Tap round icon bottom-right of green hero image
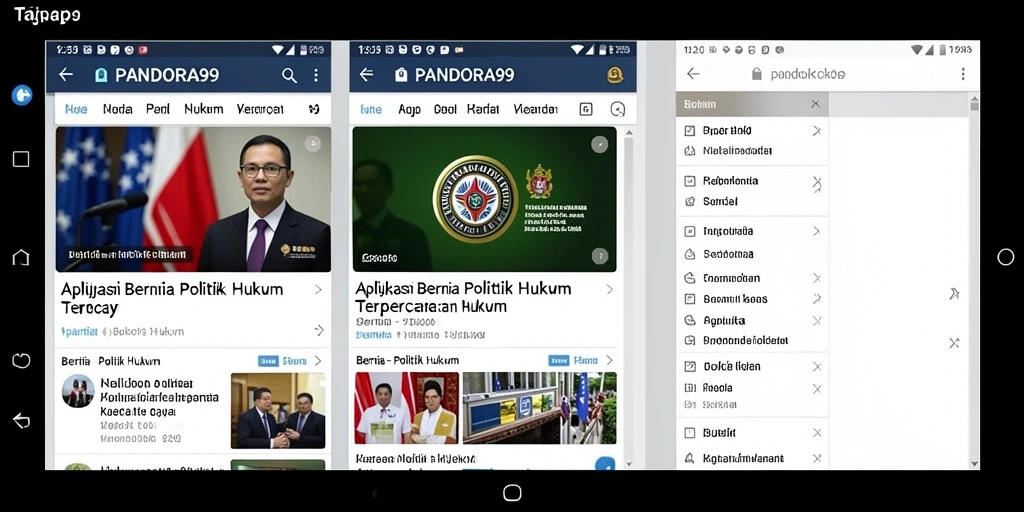Screen dimensions: 1024x512 600,256
